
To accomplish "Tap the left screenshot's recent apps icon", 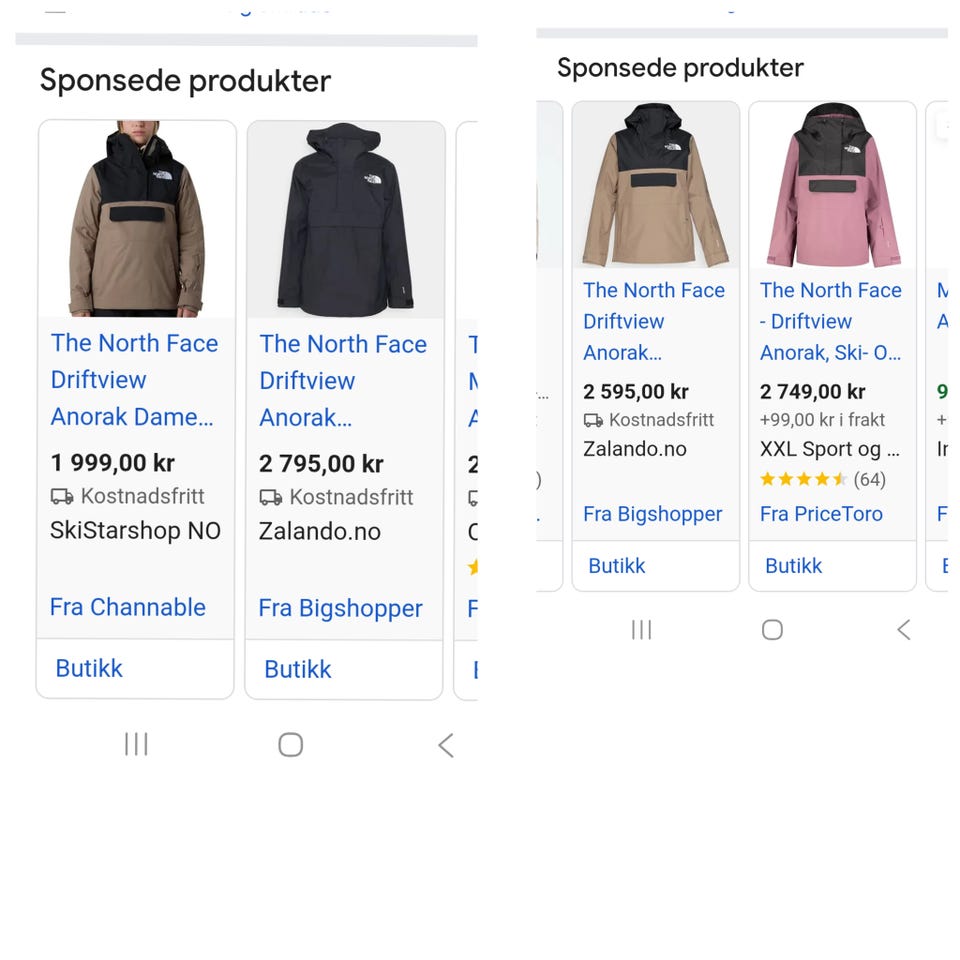I will click(x=136, y=744).
